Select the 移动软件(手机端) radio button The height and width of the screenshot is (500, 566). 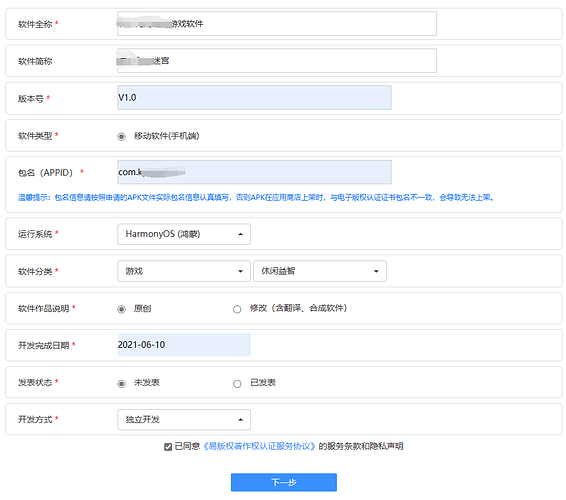coord(122,136)
